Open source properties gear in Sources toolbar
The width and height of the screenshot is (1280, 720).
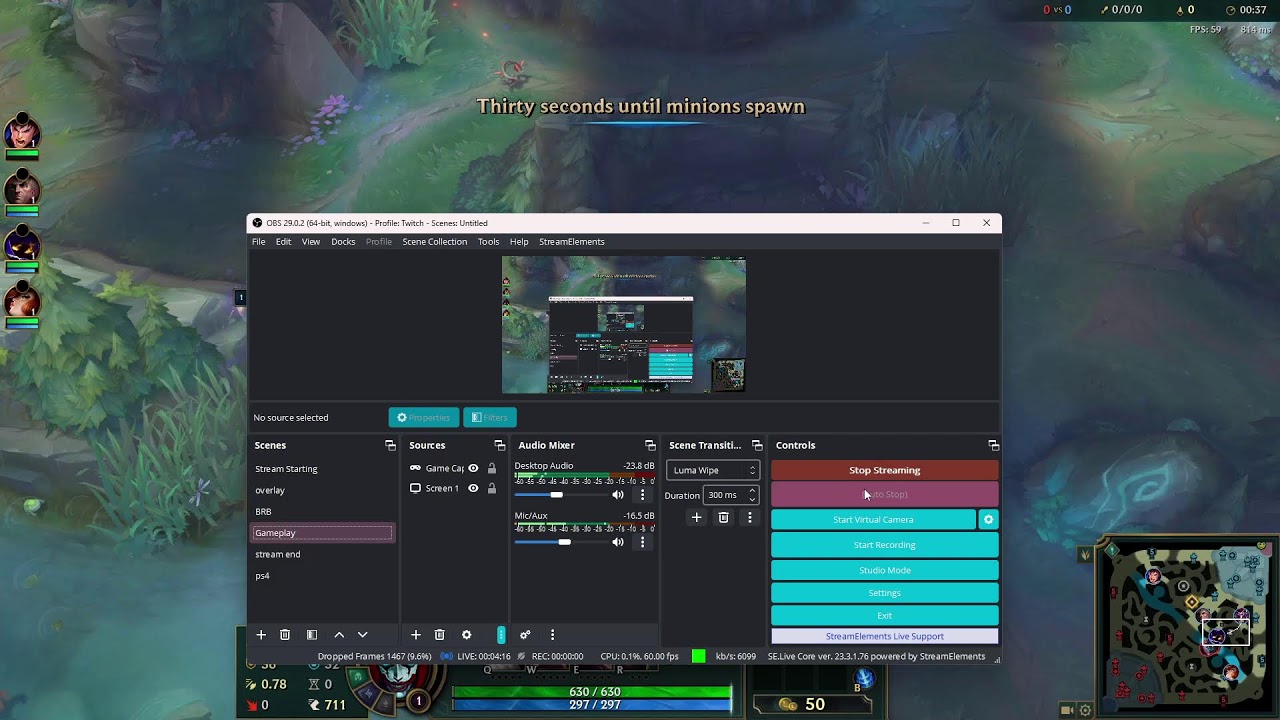pos(466,635)
